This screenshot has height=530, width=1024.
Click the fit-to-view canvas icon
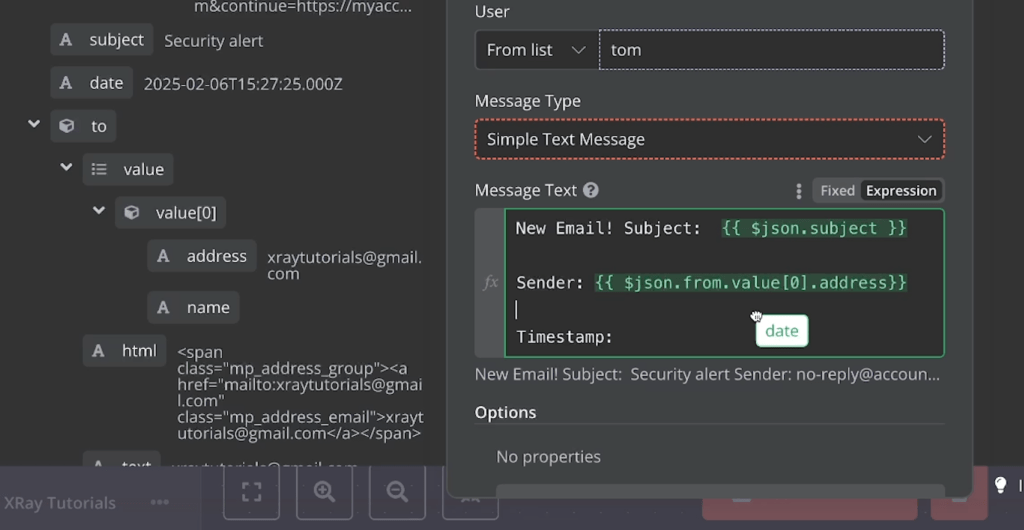point(251,491)
